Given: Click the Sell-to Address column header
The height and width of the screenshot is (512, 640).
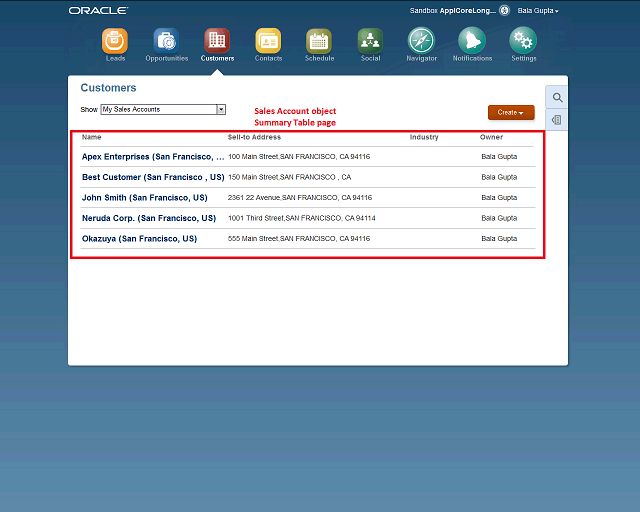Looking at the screenshot, I should [254, 137].
